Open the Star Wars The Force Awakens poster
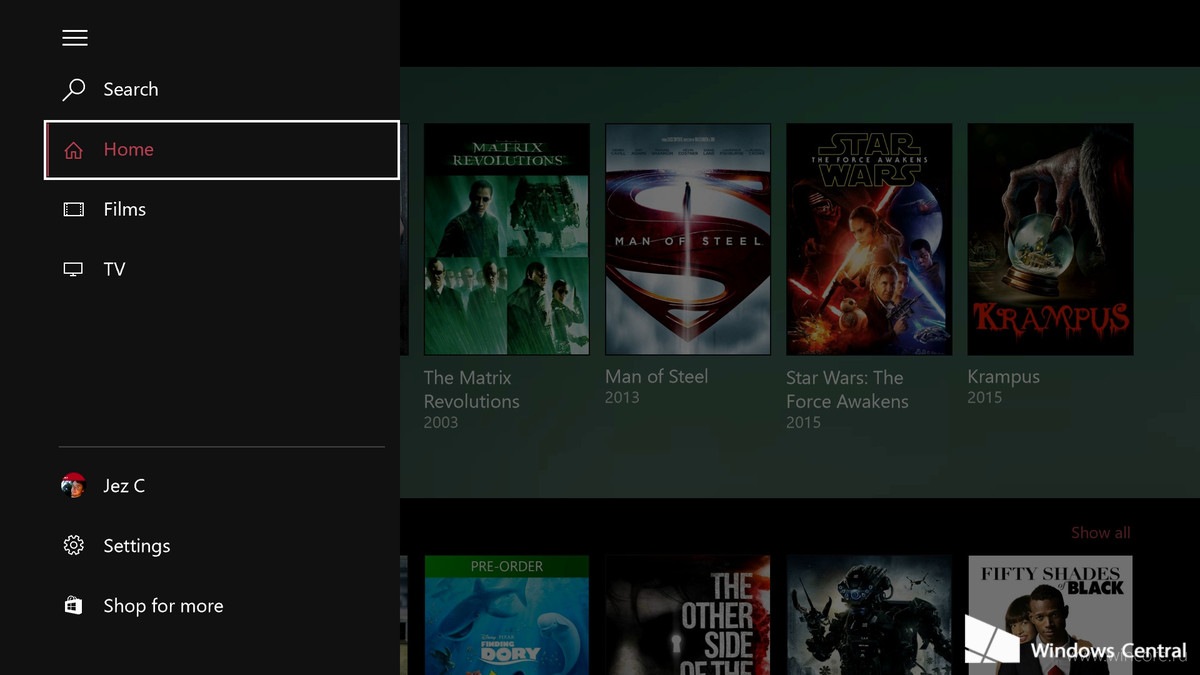The width and height of the screenshot is (1200, 675). tap(869, 239)
